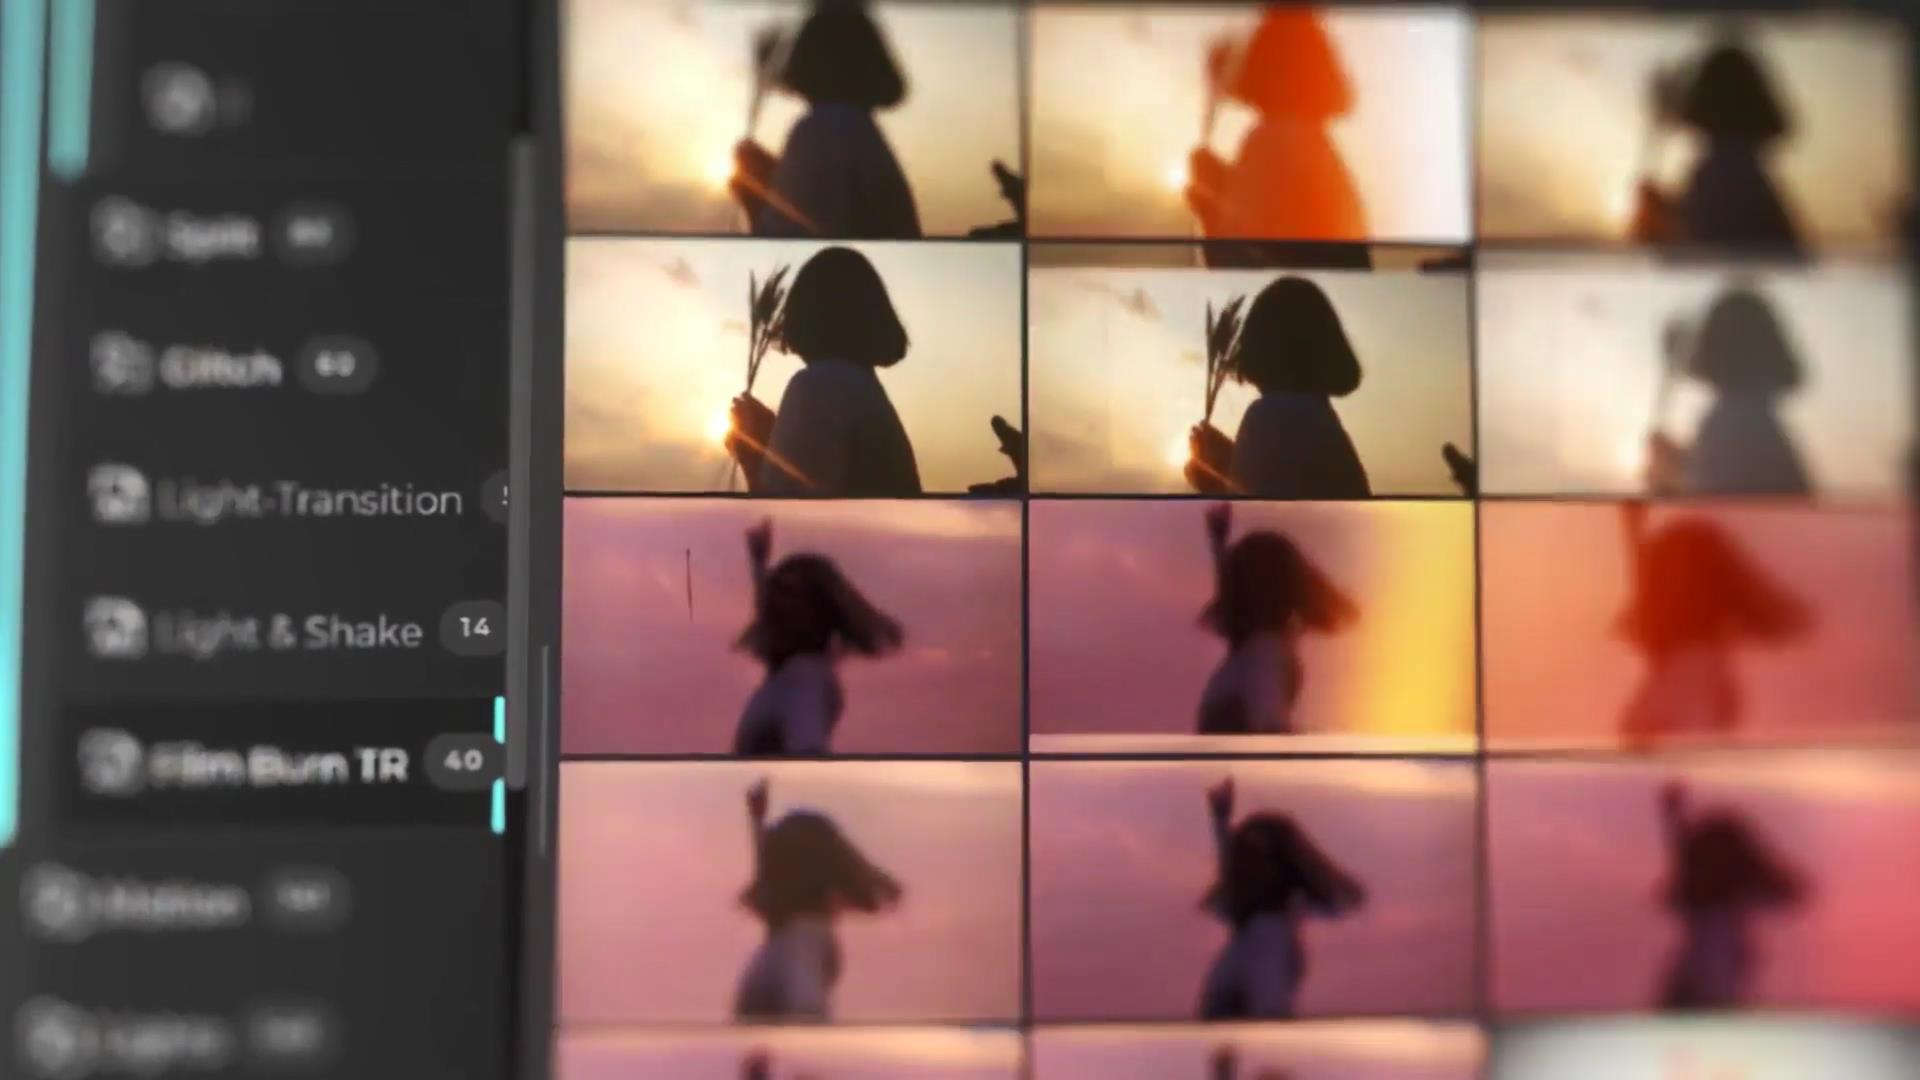1920x1080 pixels.
Task: Open the Light & Shake category
Action: [290, 632]
